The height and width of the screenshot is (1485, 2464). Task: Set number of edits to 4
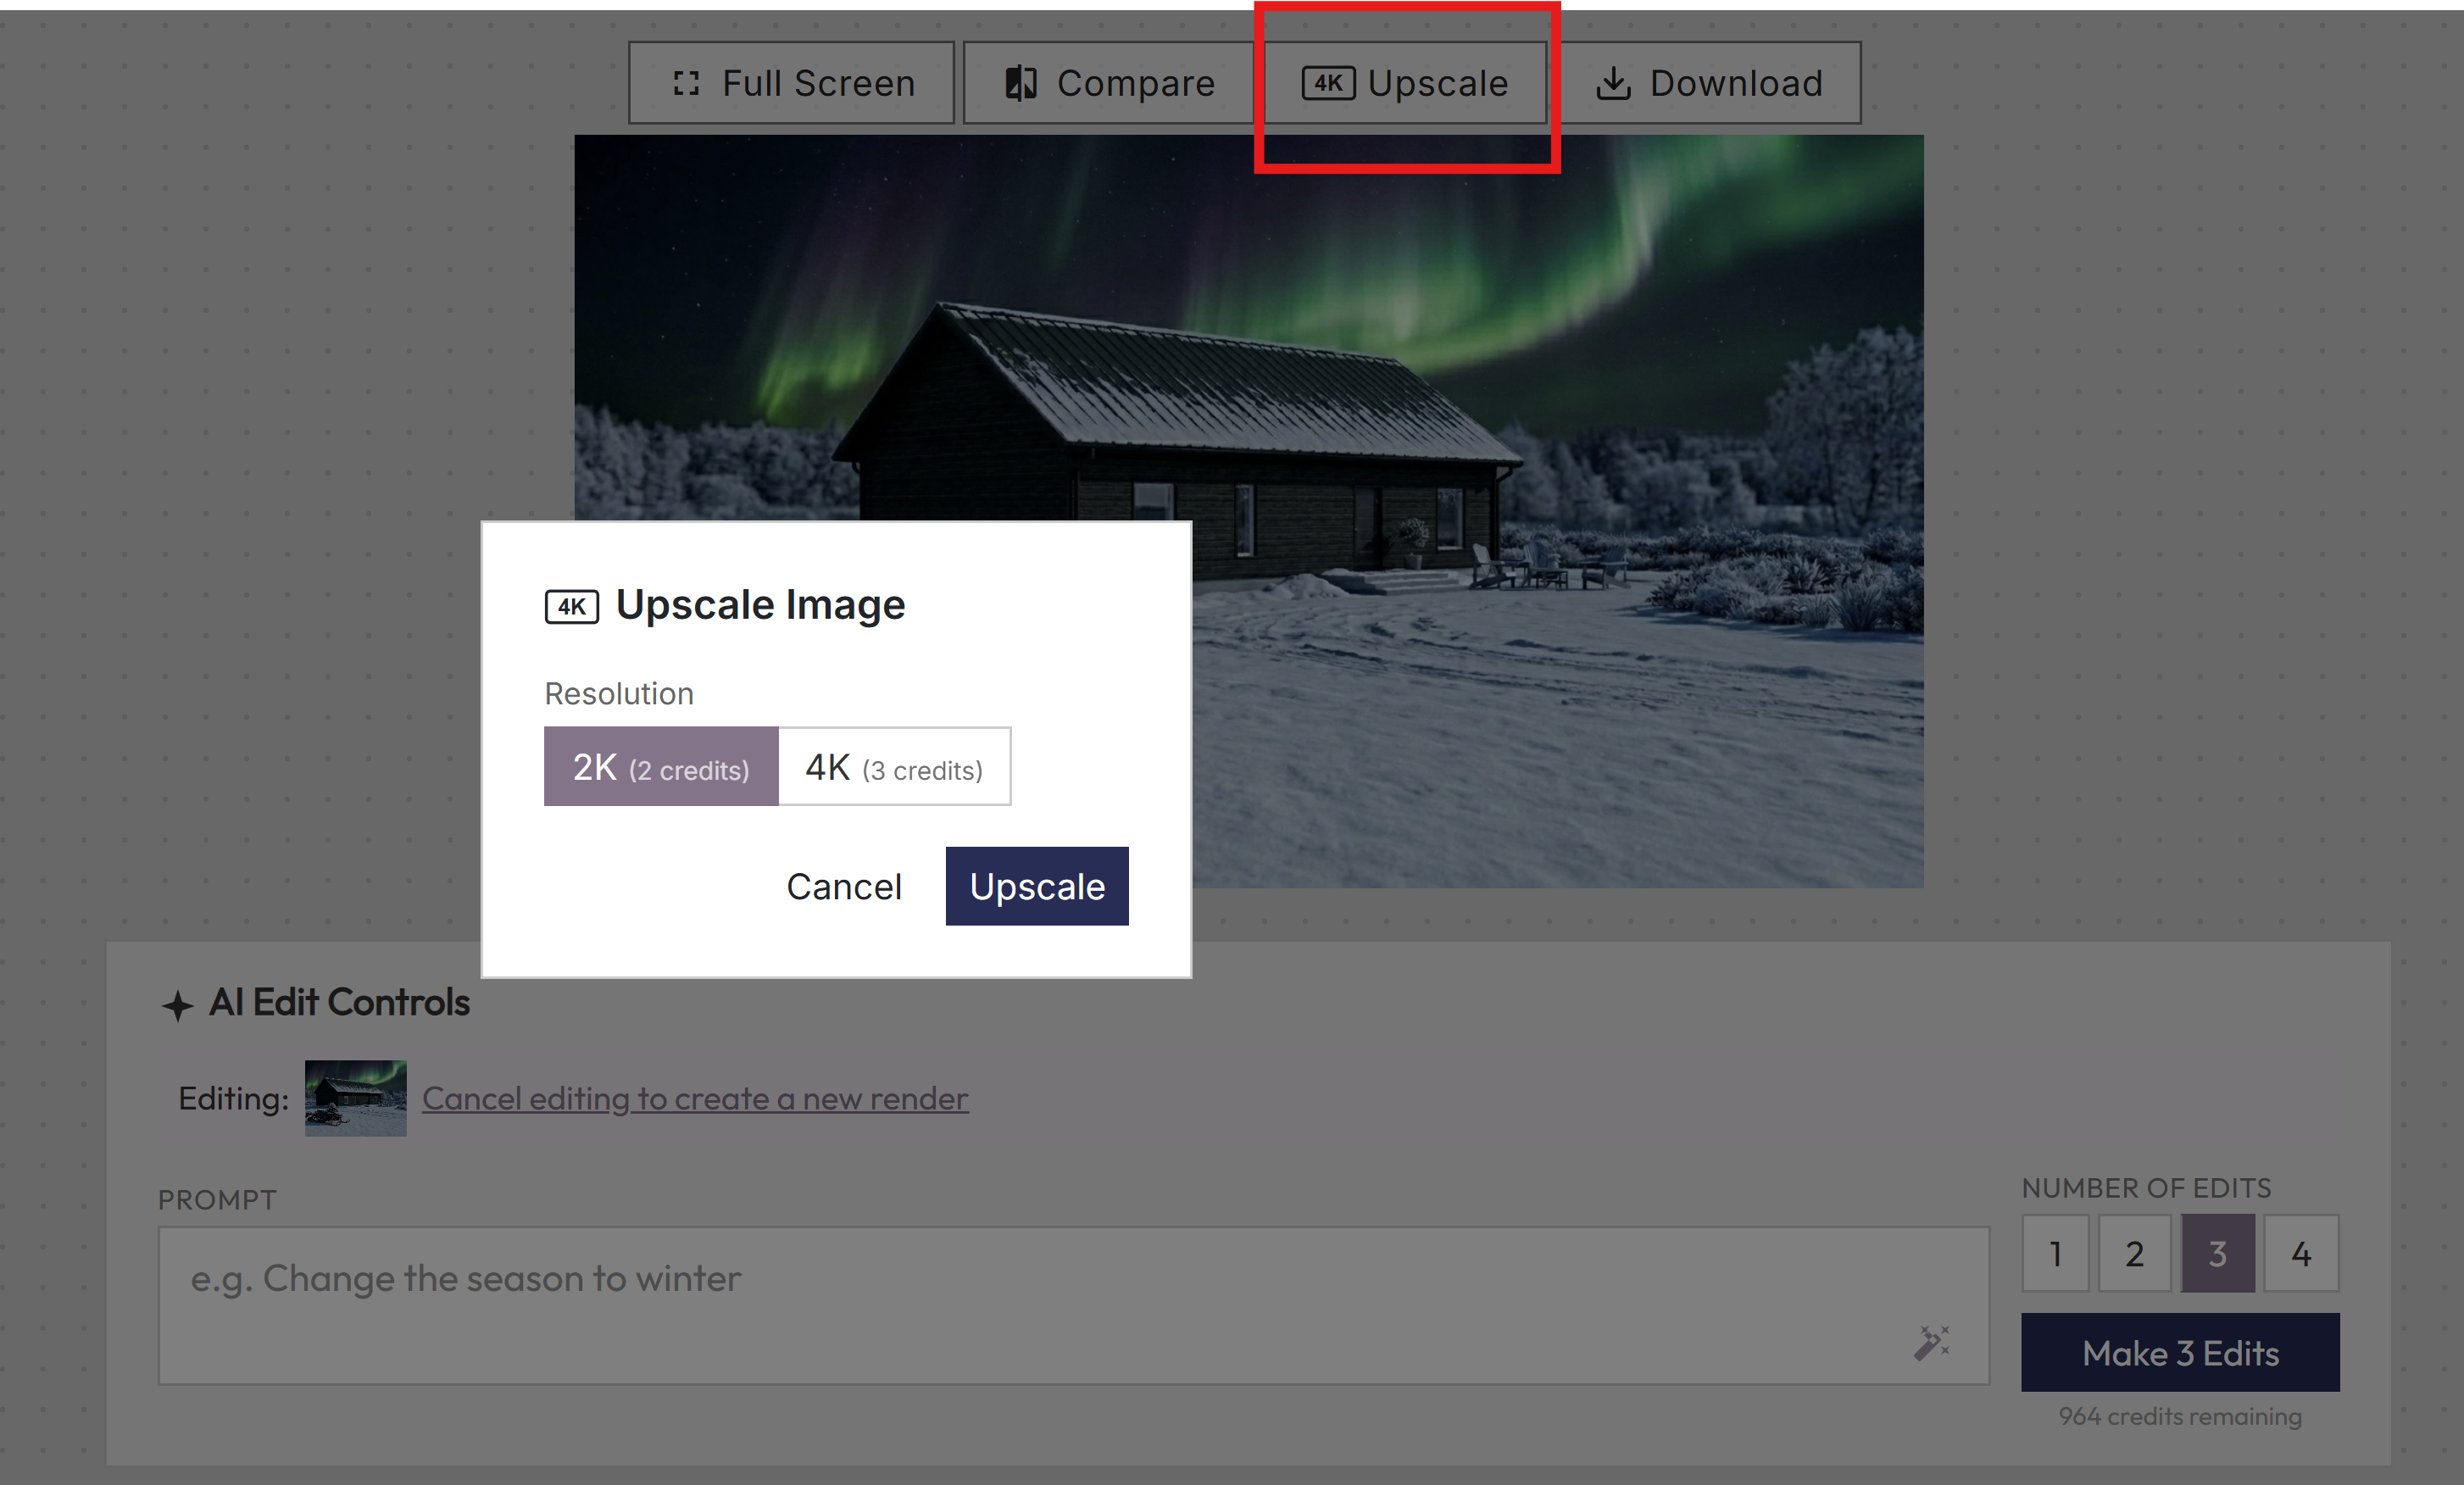point(2301,1254)
